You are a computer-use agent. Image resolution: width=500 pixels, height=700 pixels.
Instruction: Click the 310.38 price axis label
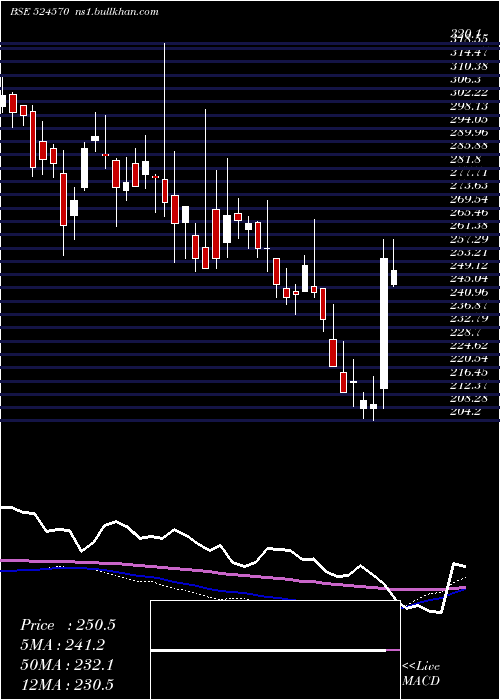click(468, 66)
